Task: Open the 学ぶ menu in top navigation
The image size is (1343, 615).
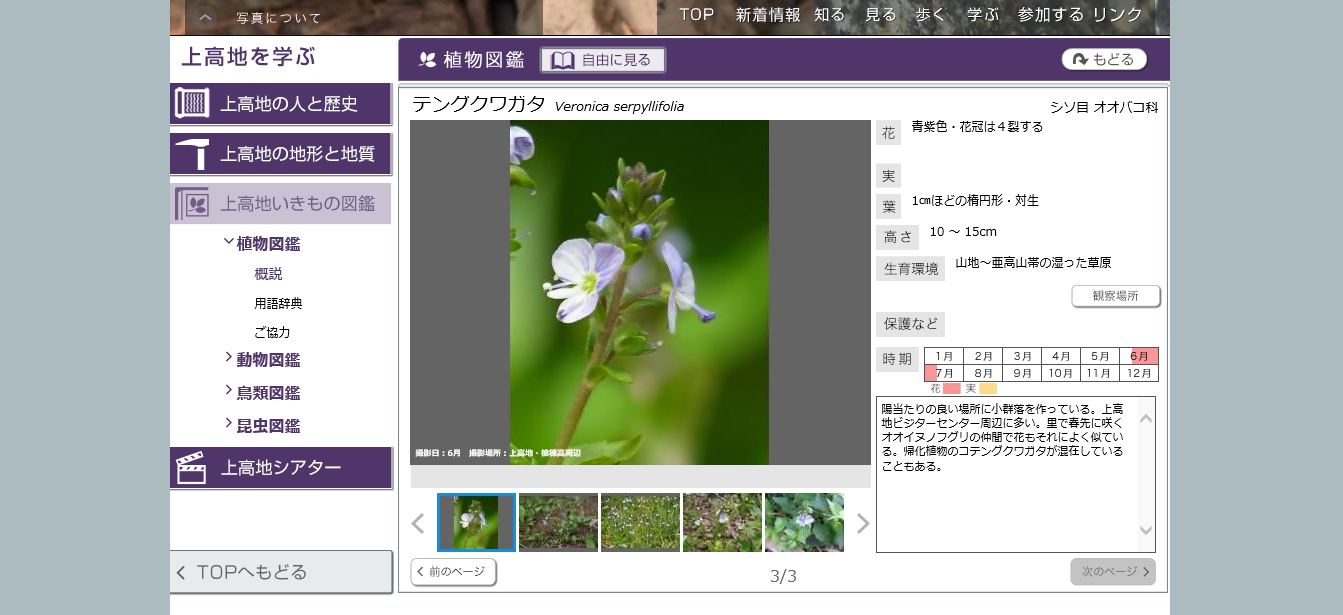Action: (983, 15)
